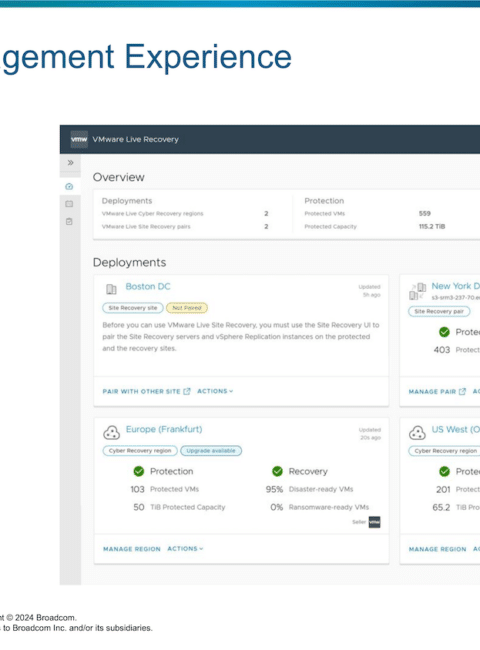Screen dimensions: 480x650
Task: Click Manage Region in Frankfurt card
Action: coord(131,549)
